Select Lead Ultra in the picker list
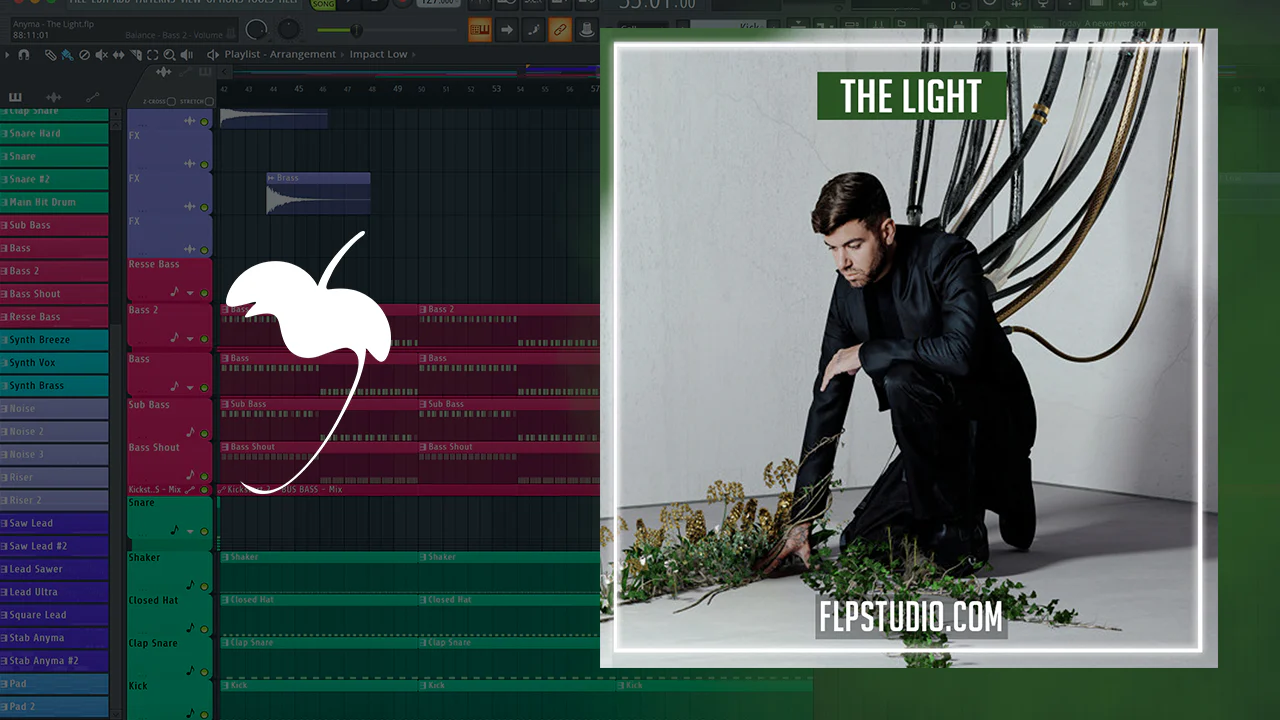1280x720 pixels. tap(54, 592)
